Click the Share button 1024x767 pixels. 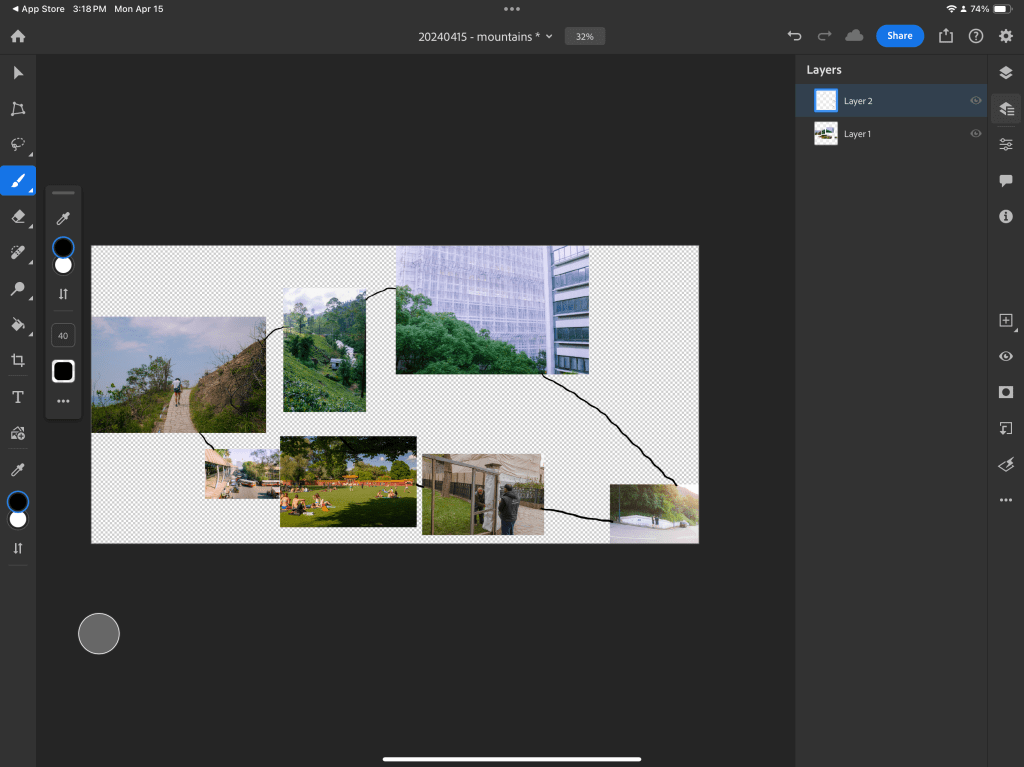pyautogui.click(x=899, y=36)
